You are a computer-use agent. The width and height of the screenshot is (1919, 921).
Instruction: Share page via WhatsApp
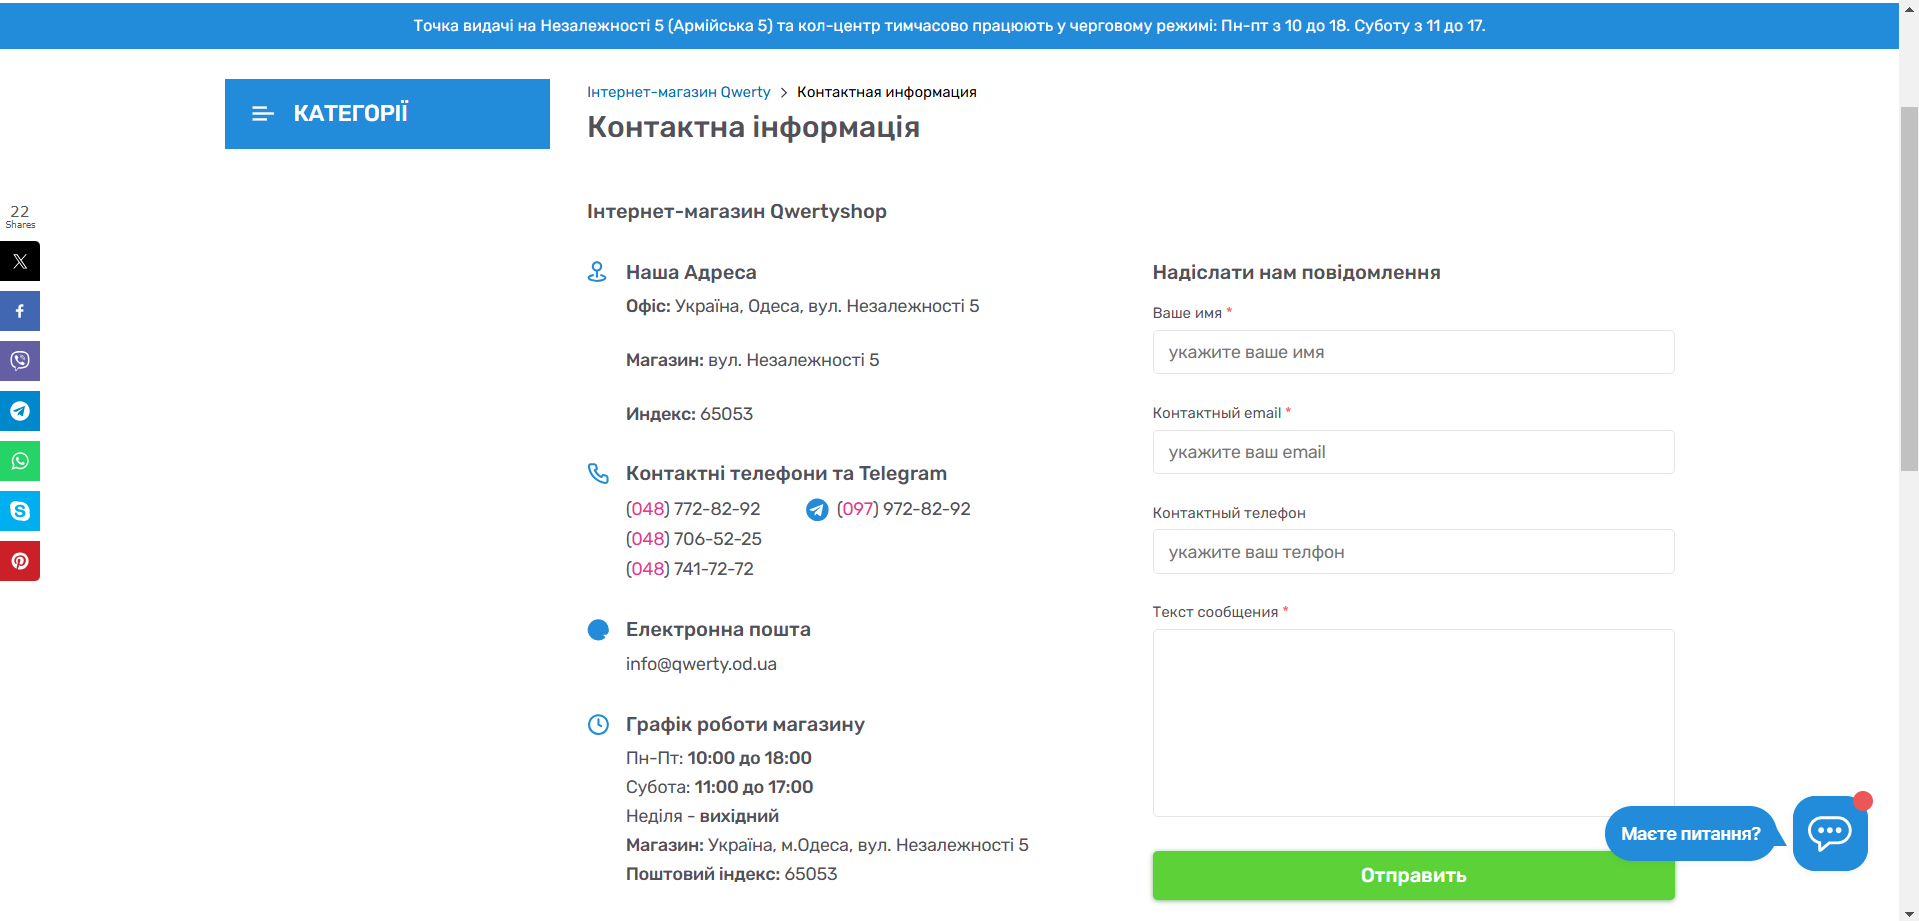20,461
